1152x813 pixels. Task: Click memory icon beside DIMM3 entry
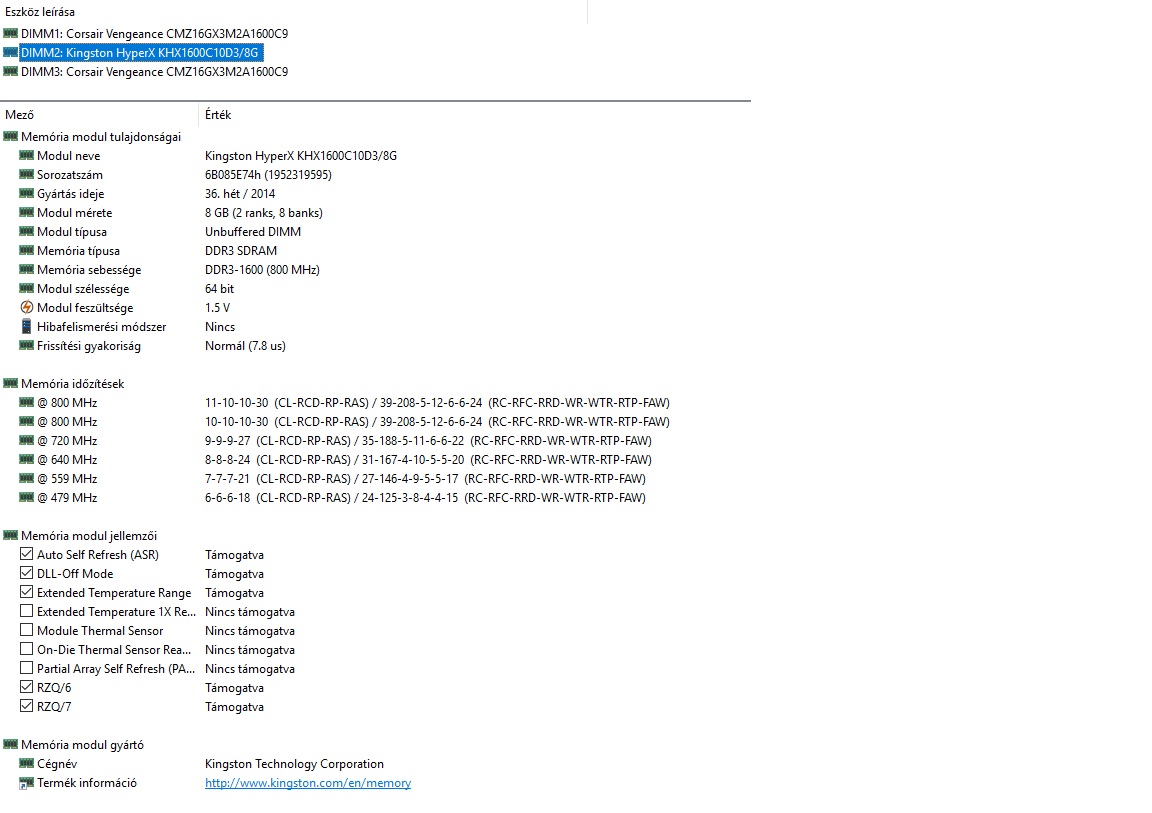(x=10, y=72)
